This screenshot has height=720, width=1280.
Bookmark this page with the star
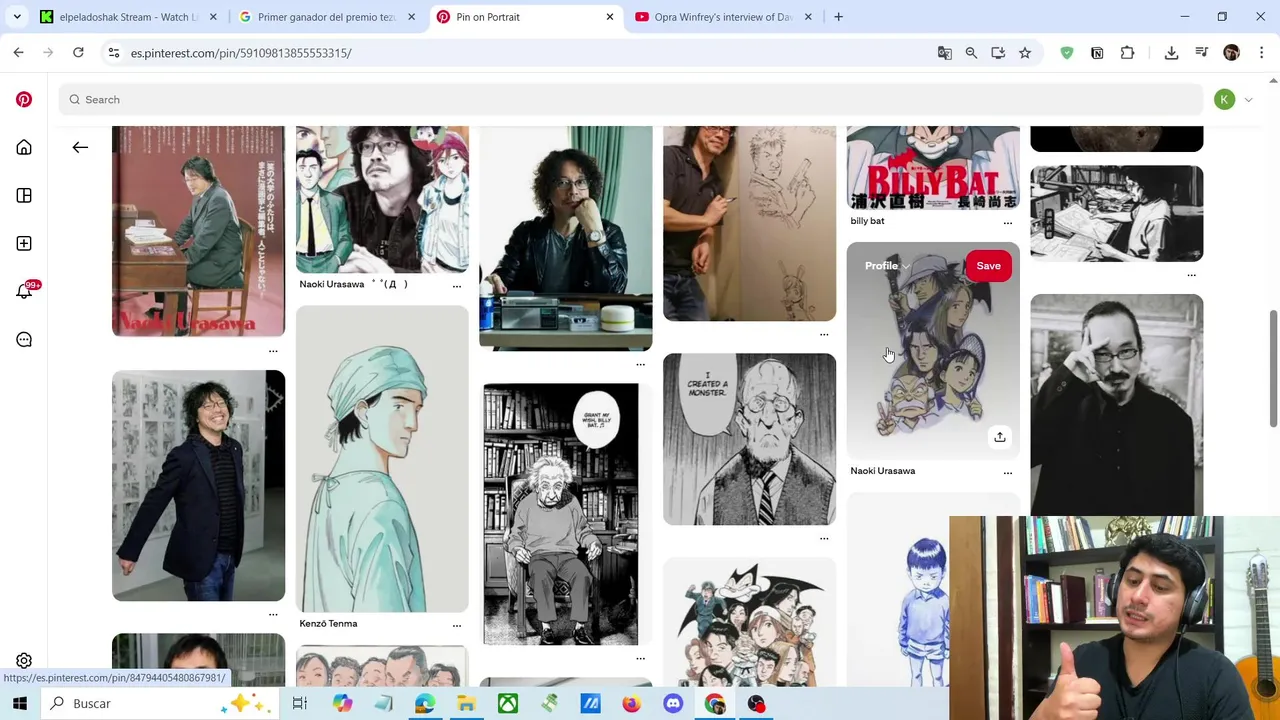[1025, 53]
